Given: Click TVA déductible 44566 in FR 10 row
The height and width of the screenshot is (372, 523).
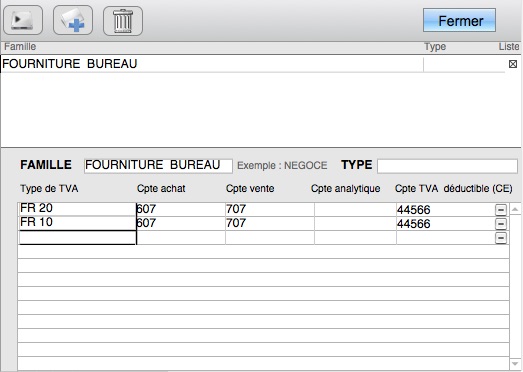Looking at the screenshot, I should coord(445,224).
